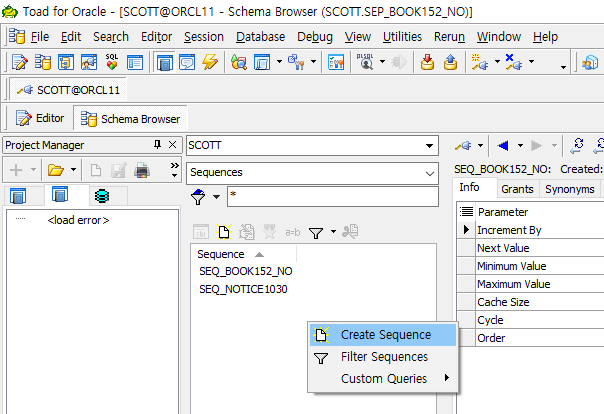Switch to the Synonyms tab
This screenshot has height=414, width=604.
pyautogui.click(x=570, y=189)
